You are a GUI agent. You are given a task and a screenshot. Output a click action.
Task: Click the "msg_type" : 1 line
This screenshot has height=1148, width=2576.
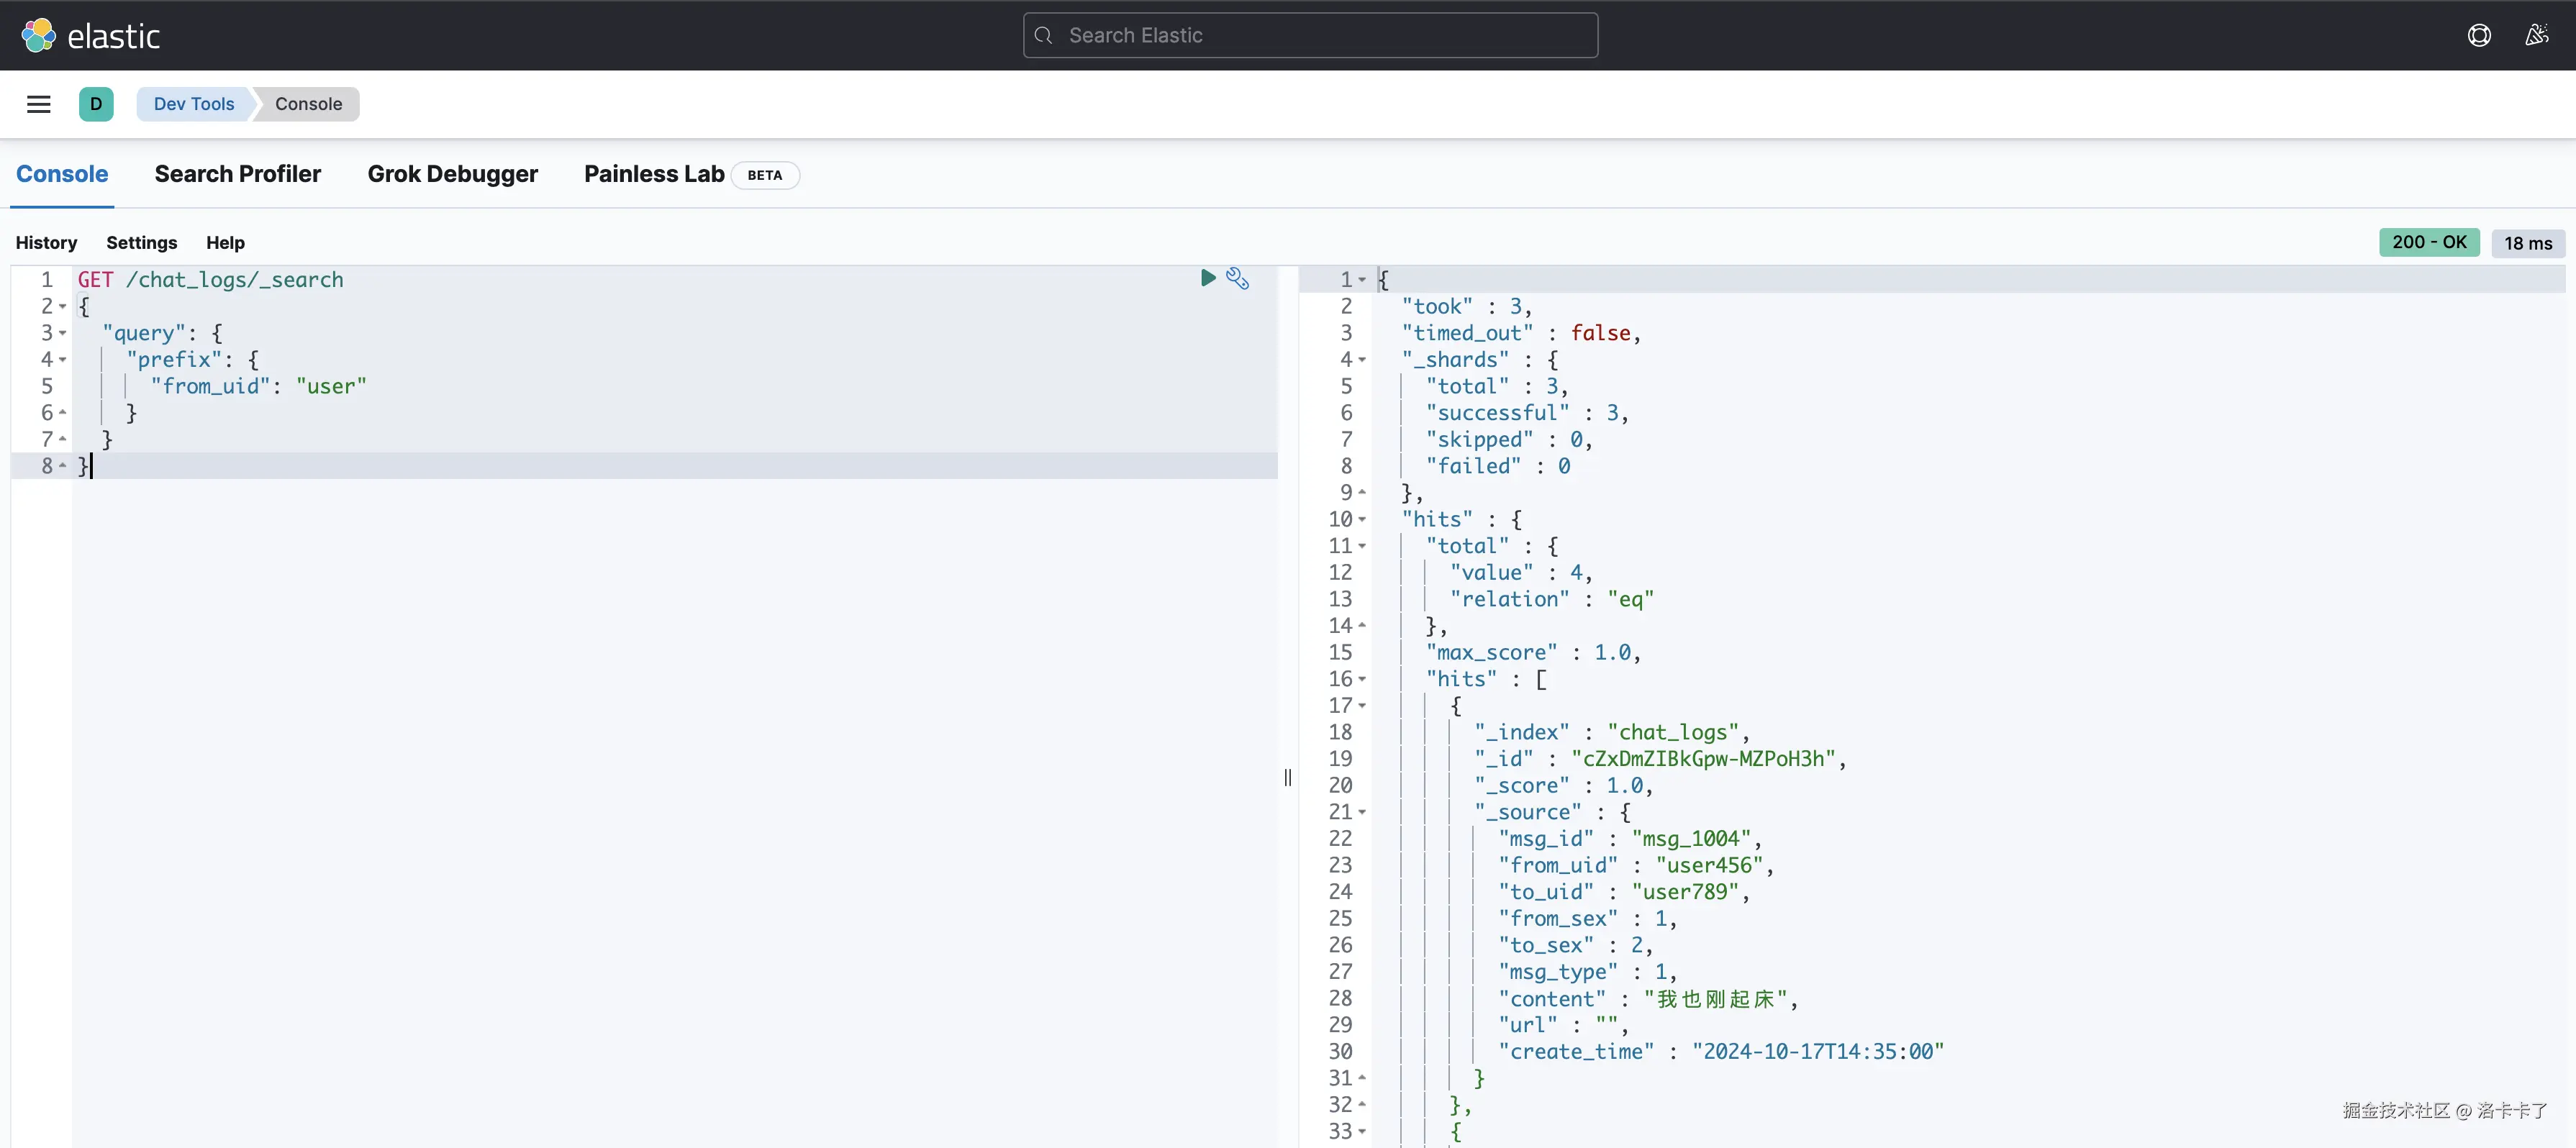[x=1588, y=972]
